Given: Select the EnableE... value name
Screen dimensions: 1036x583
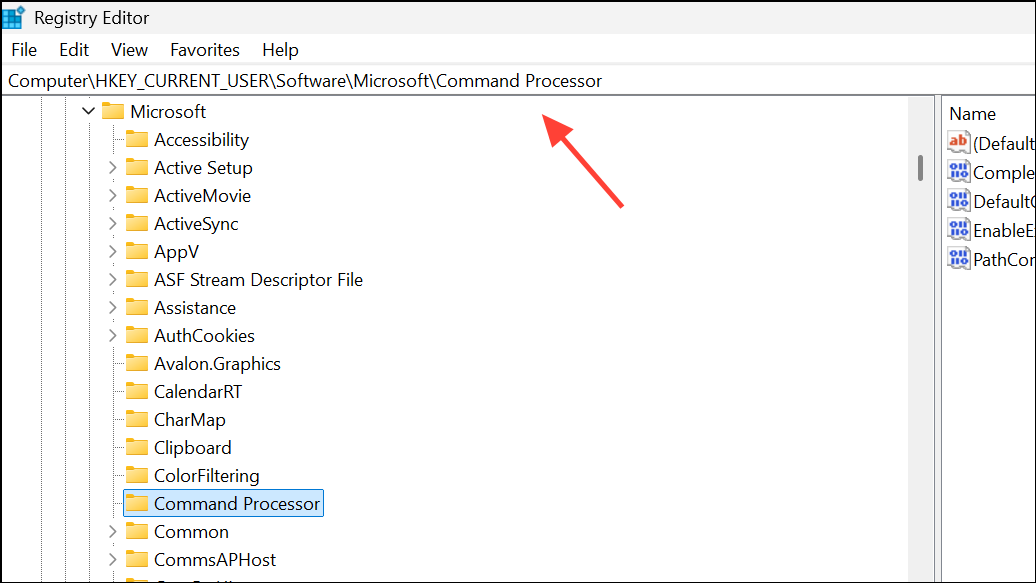Looking at the screenshot, I should click(1004, 231).
